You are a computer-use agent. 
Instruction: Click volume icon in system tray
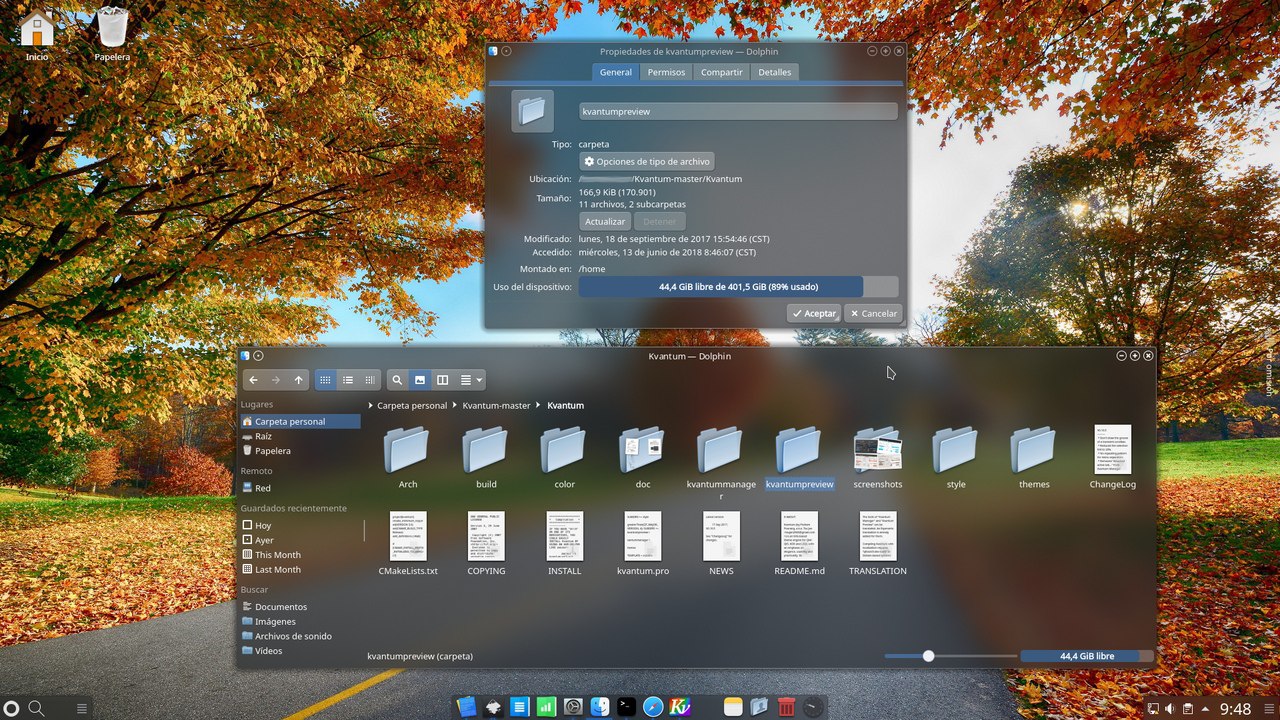point(1170,709)
